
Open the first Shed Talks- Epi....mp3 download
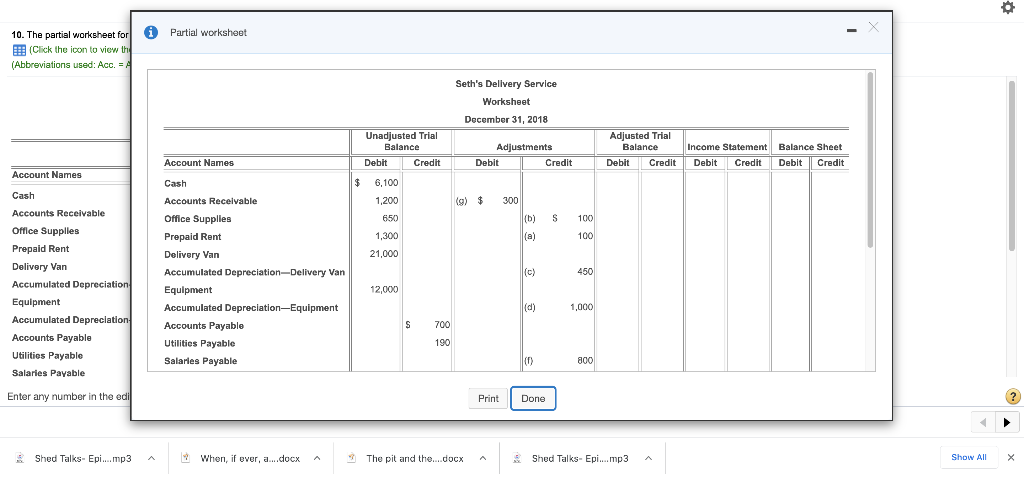(x=83, y=458)
